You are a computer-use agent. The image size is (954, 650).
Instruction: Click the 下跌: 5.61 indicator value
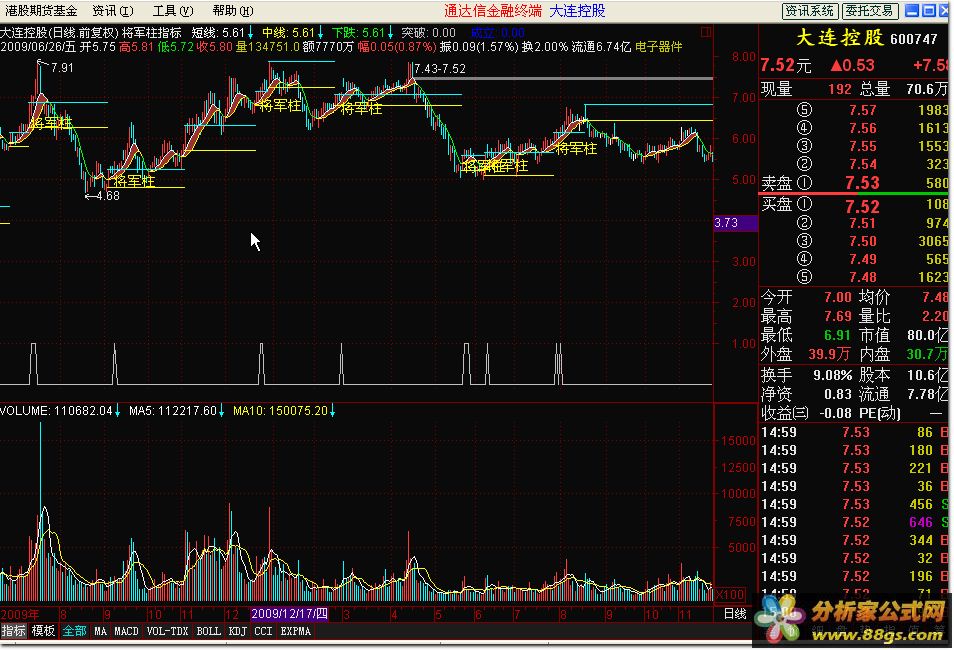[363, 33]
